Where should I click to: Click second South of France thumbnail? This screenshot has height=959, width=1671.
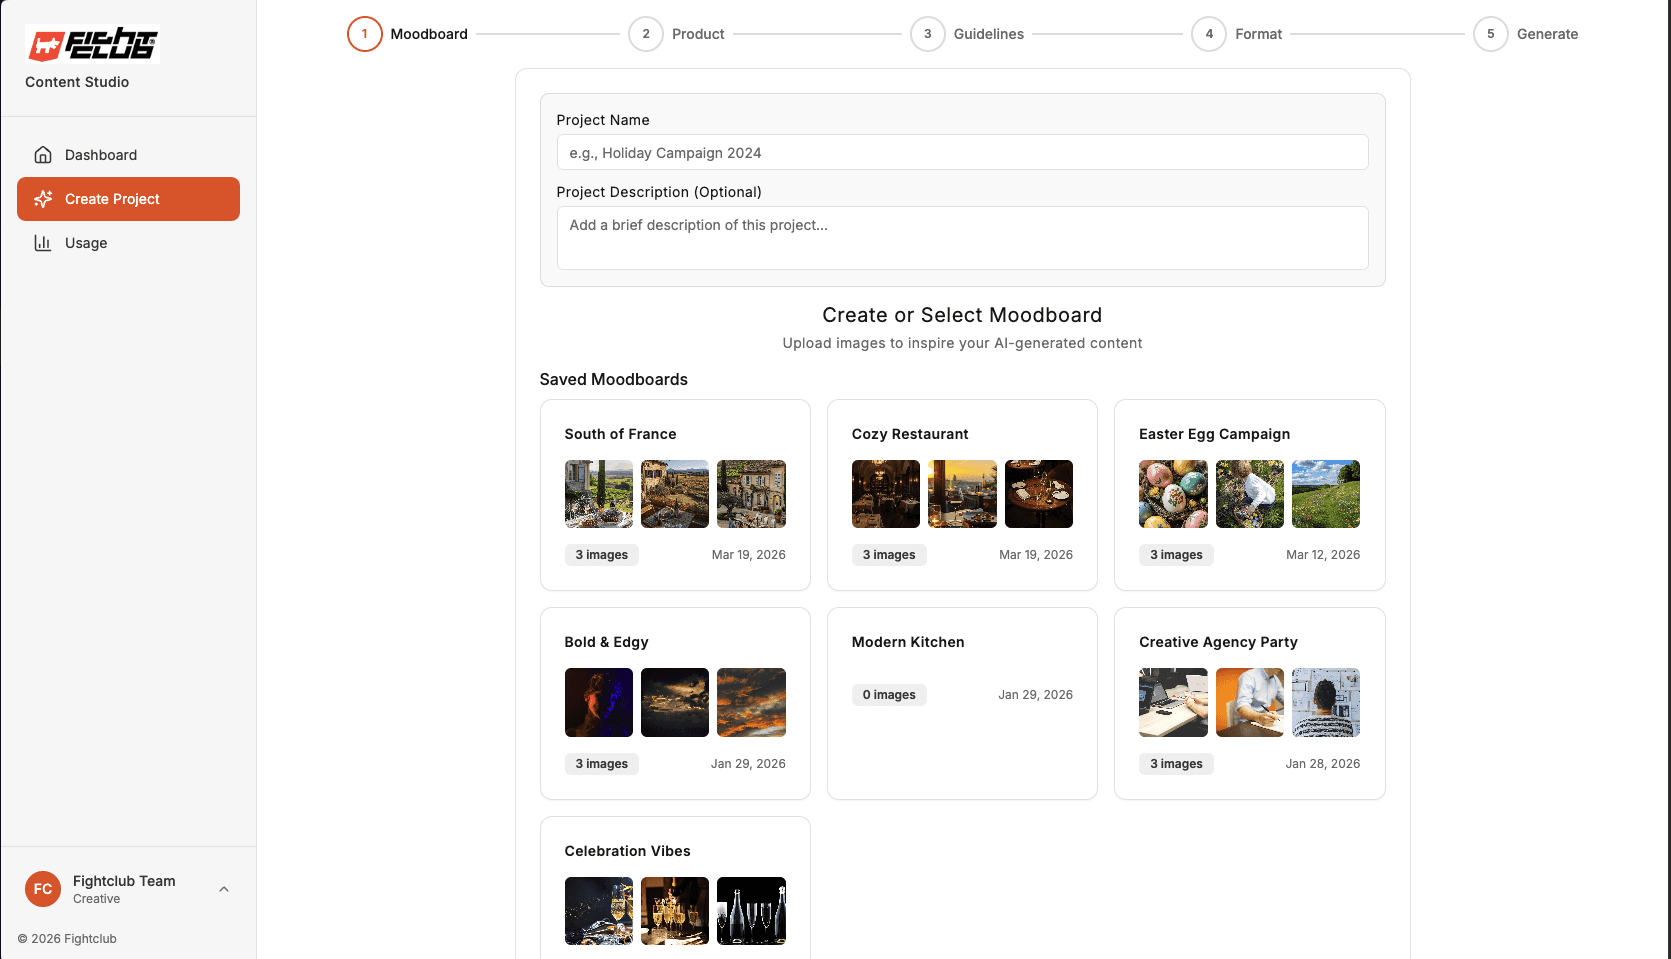pos(675,494)
